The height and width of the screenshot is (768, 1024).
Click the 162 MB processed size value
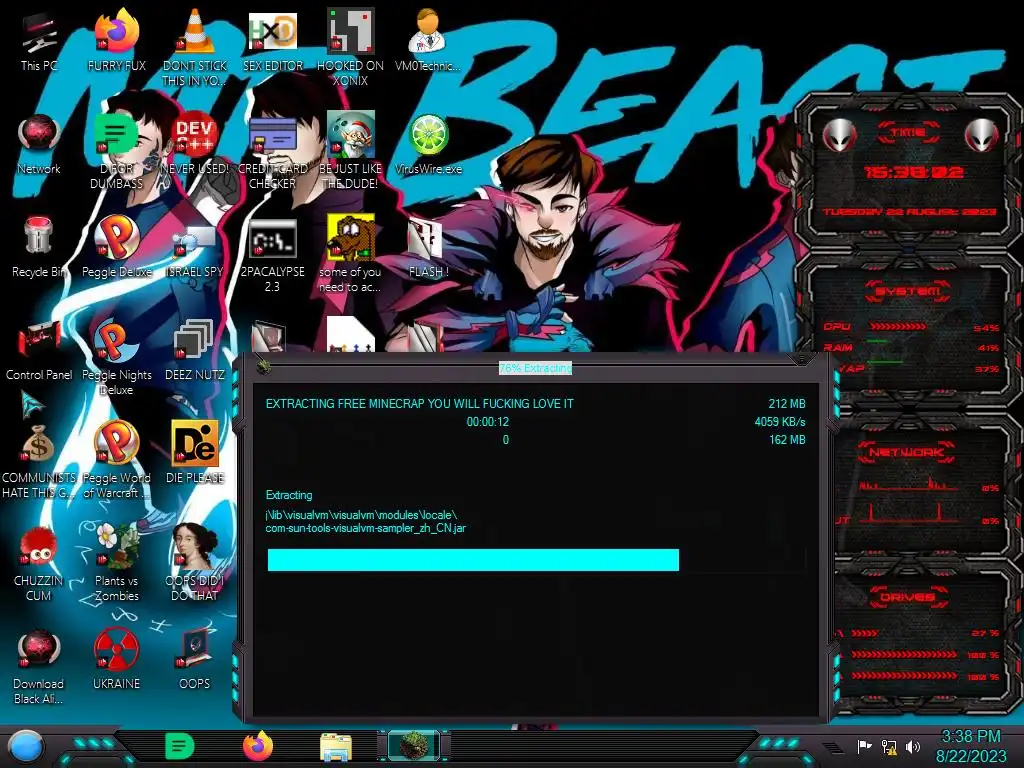(x=787, y=440)
